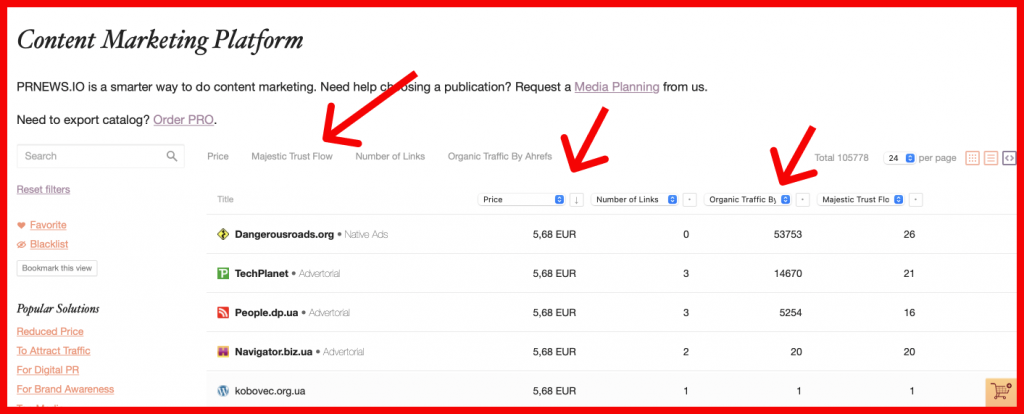
Task: Click Native Ads label for Dangerousroads.org
Action: pos(366,234)
